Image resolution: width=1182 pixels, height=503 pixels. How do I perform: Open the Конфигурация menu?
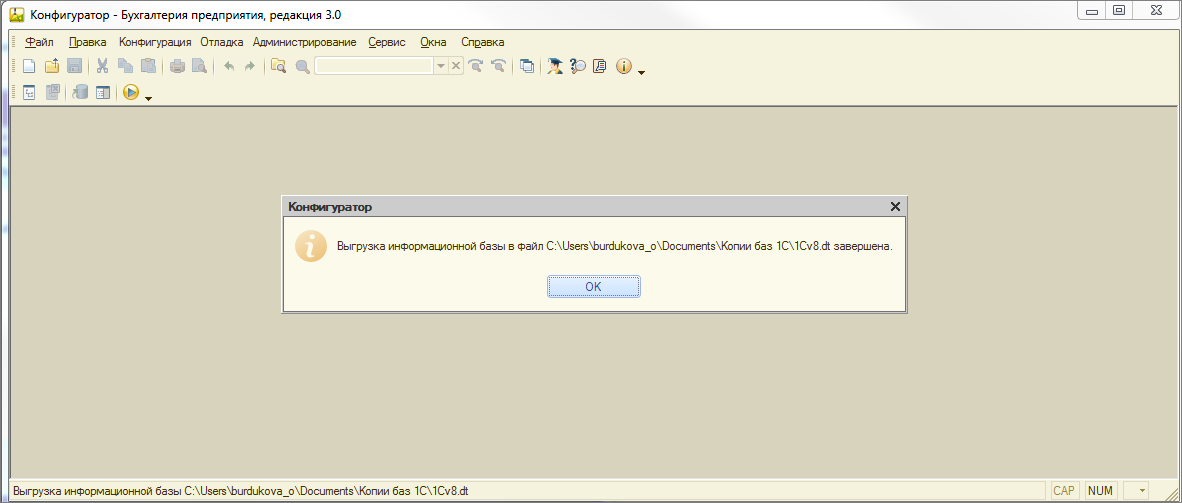click(155, 42)
